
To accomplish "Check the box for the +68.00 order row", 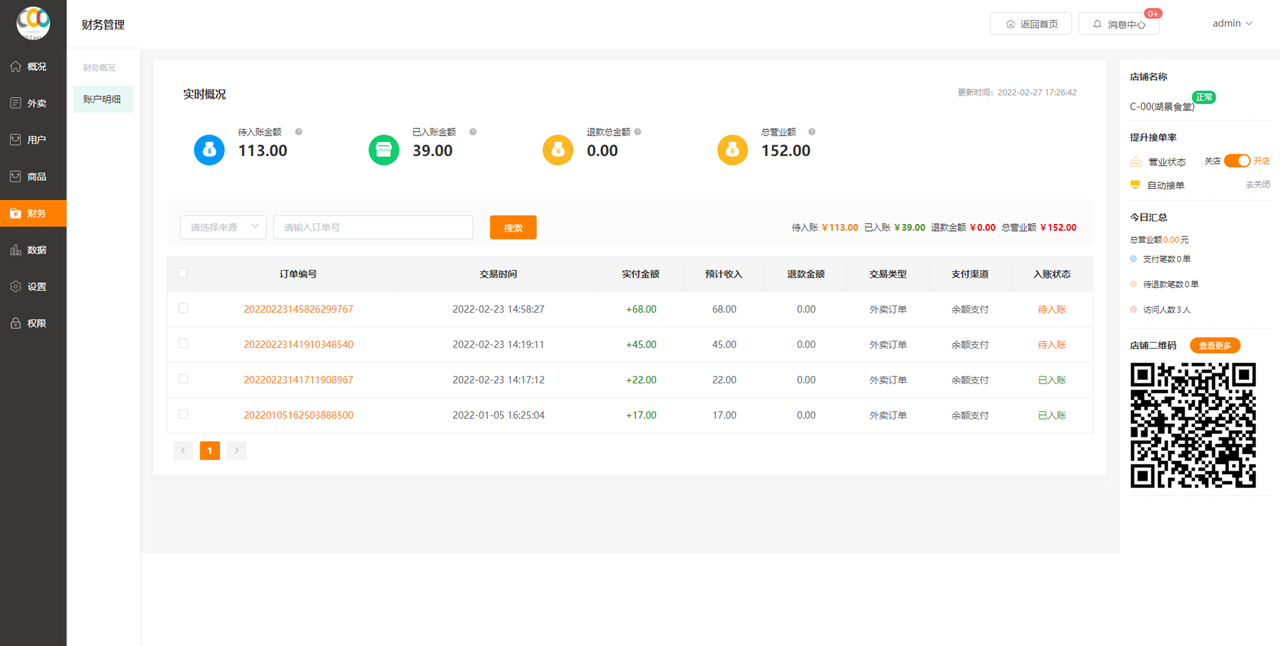I will [183, 309].
